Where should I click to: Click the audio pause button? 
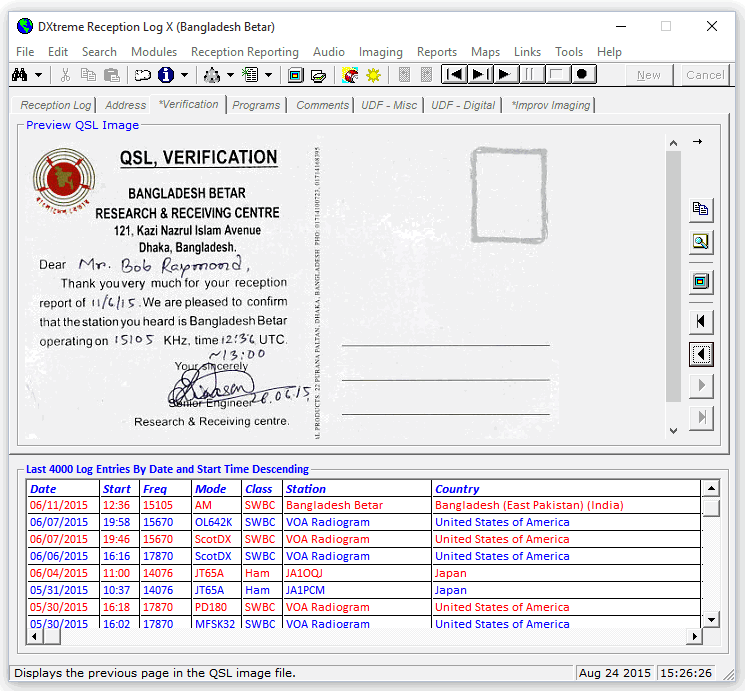click(531, 75)
